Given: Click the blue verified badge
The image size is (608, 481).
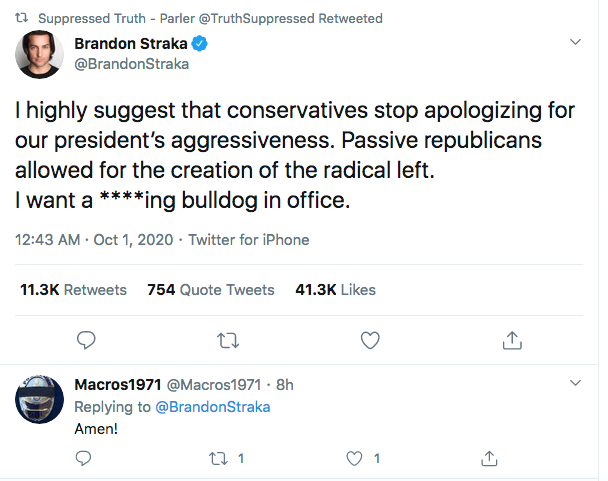Looking at the screenshot, I should pyautogui.click(x=200, y=44).
